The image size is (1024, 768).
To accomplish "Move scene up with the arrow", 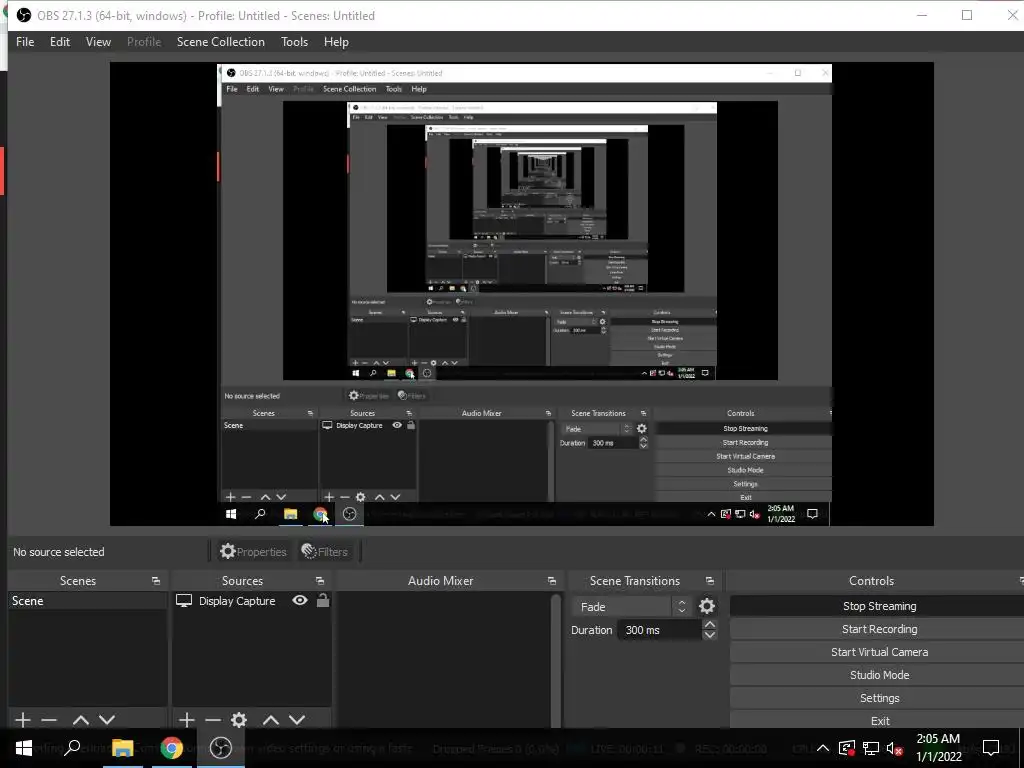I will coord(81,720).
